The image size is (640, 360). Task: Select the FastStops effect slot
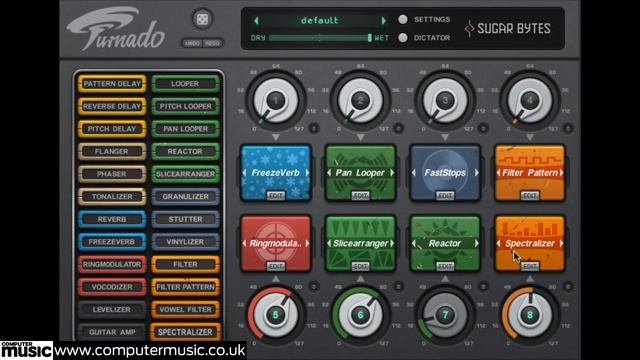click(445, 173)
